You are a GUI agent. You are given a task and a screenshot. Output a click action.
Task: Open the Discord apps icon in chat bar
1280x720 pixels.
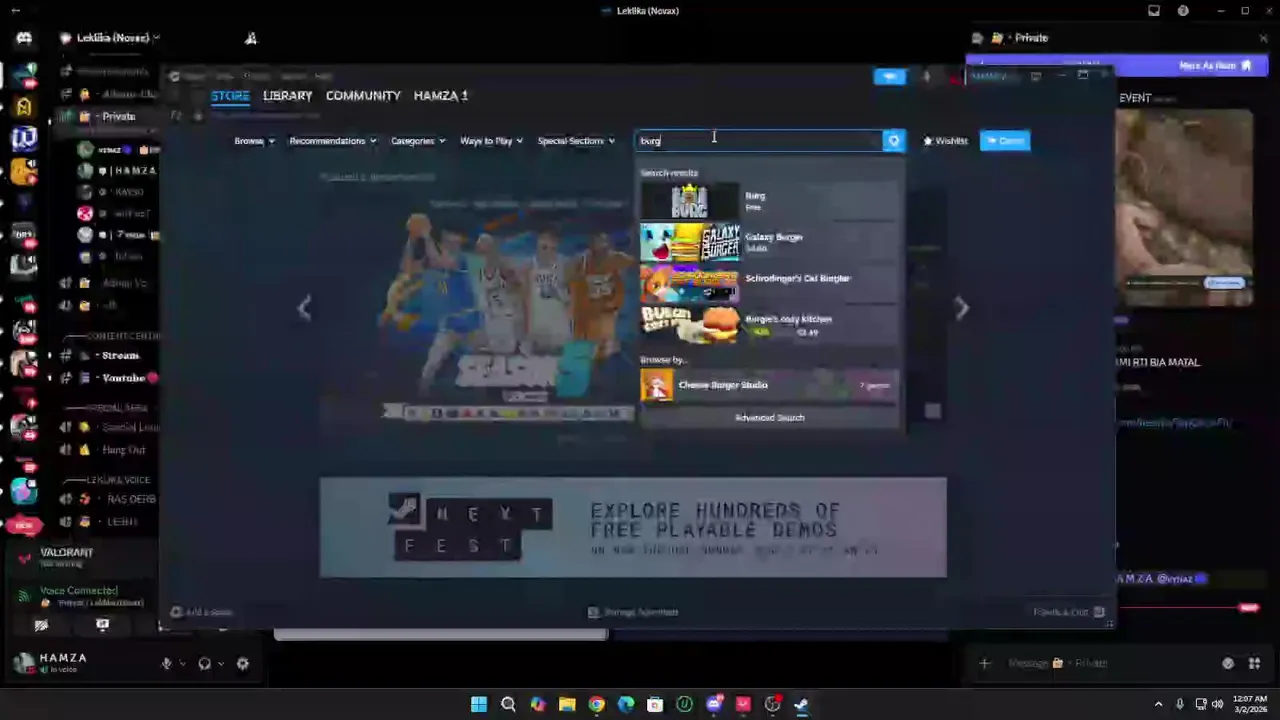click(x=1255, y=663)
